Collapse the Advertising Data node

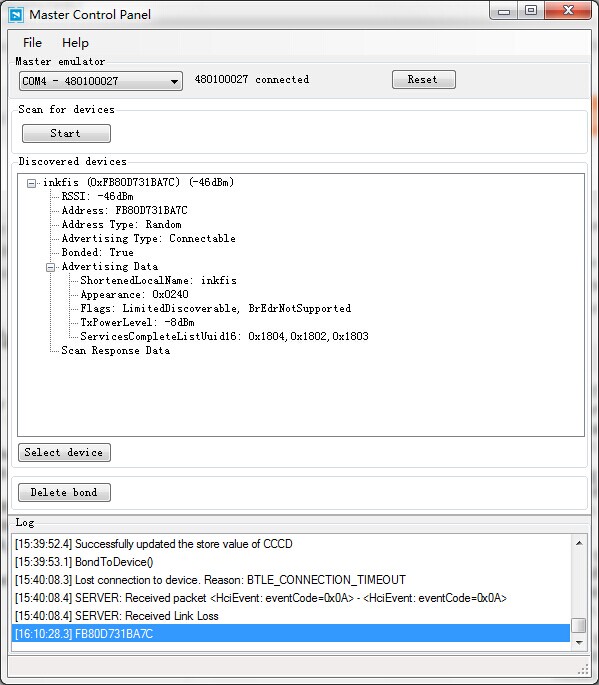(51, 267)
